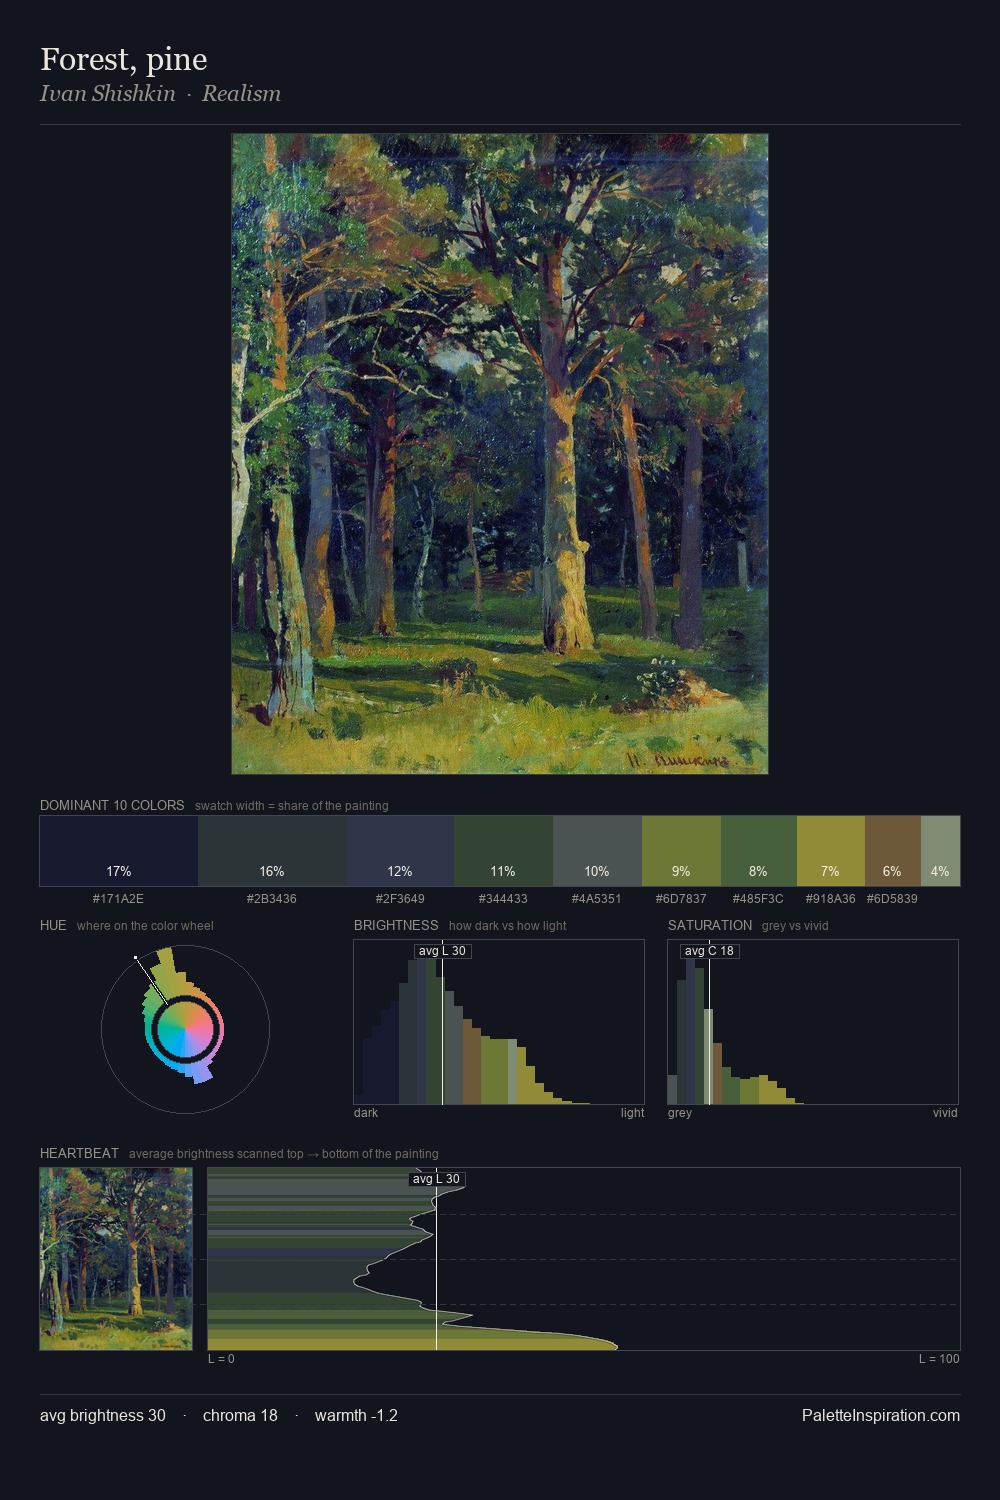
Task: Click the SATURATION section heading
Action: coord(710,925)
